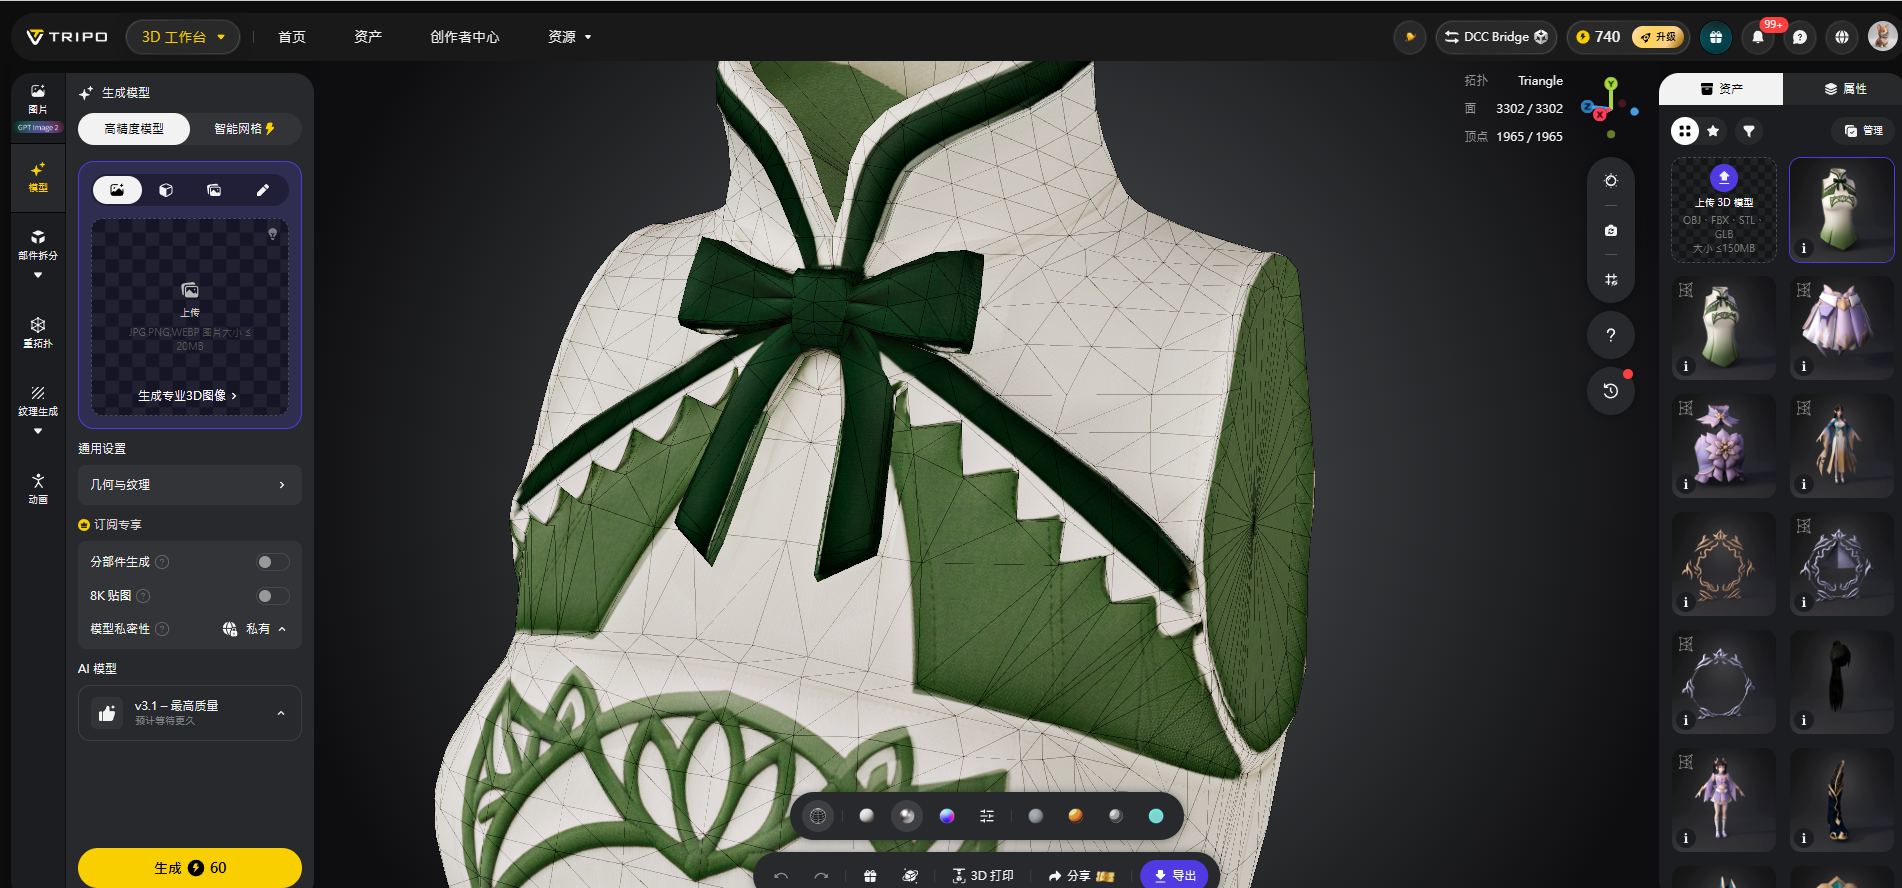Open the support chat bubble icon
This screenshot has height=888, width=1902.
point(1800,37)
